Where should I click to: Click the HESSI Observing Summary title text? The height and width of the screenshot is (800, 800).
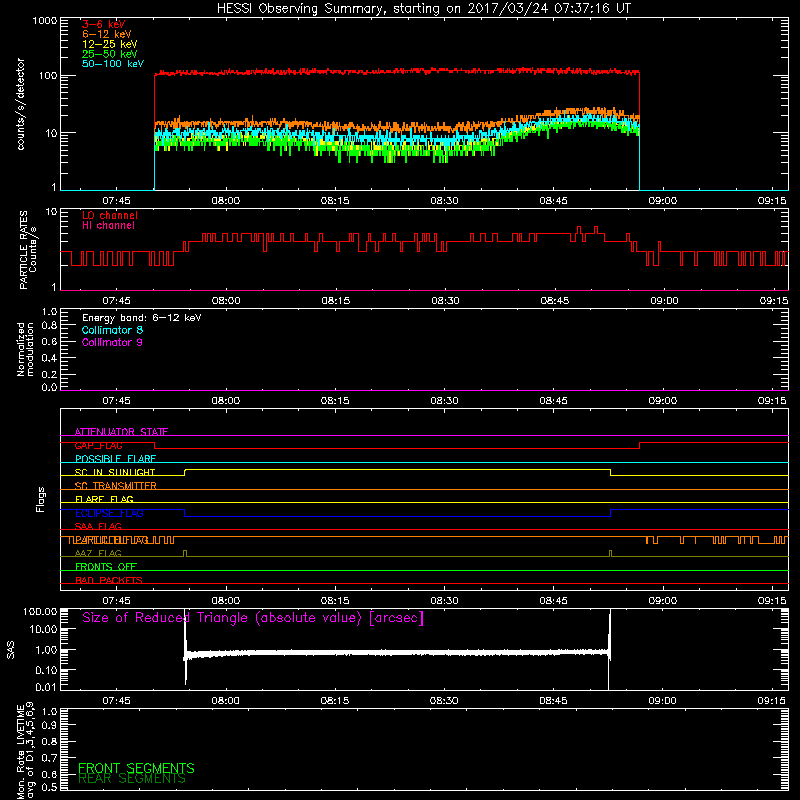click(x=423, y=9)
